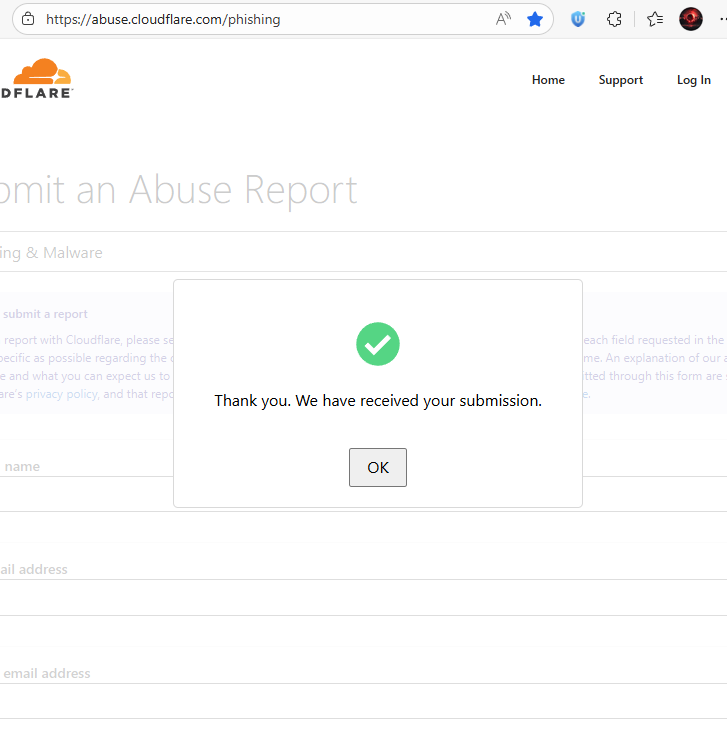Click the 'submit a report' heading
The image size is (727, 742).
(45, 314)
